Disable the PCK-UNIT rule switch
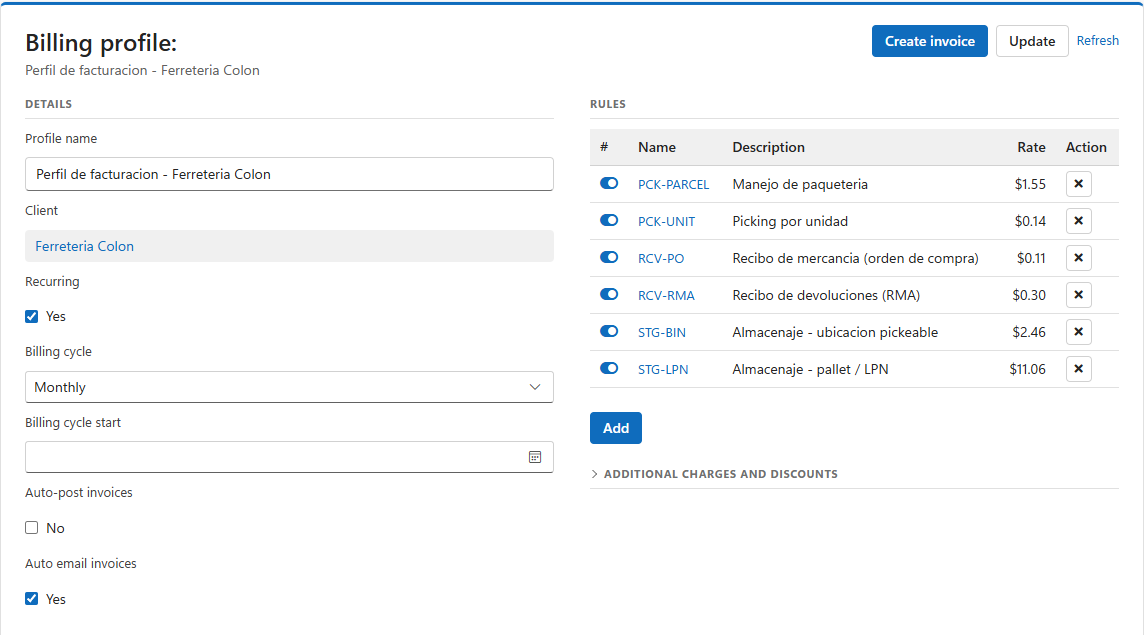Image resolution: width=1144 pixels, height=635 pixels. (x=609, y=220)
